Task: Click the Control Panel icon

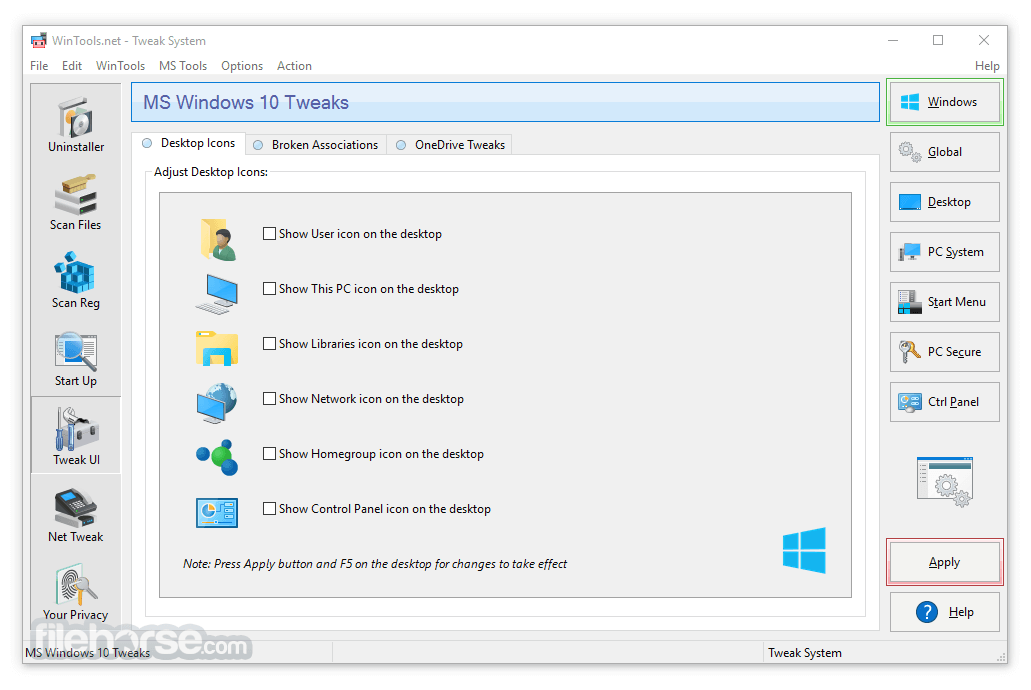Action: [217, 512]
